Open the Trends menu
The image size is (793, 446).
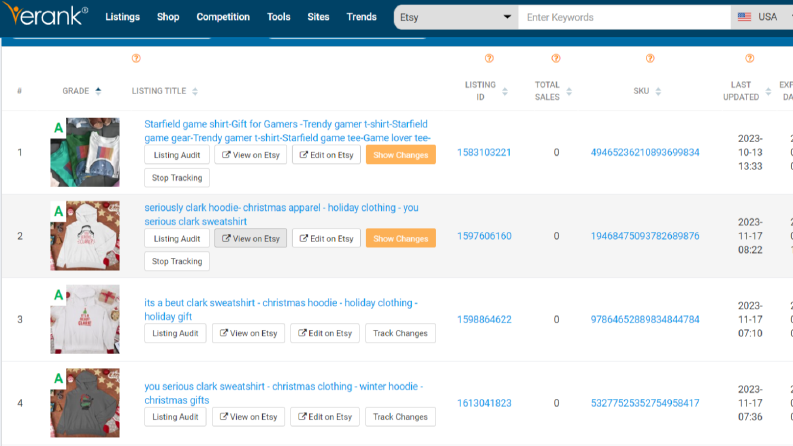tap(362, 17)
